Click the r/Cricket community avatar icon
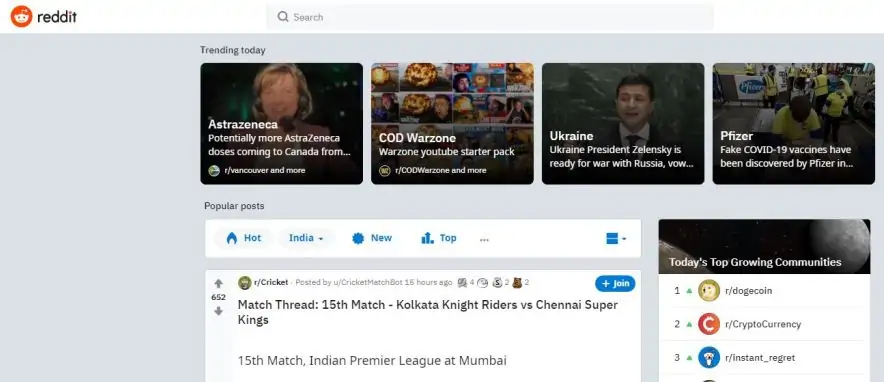The height and width of the screenshot is (382, 884). tap(245, 283)
